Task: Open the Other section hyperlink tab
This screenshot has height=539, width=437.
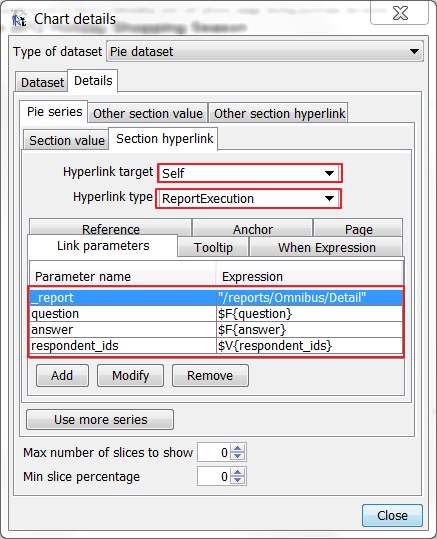Action: tap(279, 113)
